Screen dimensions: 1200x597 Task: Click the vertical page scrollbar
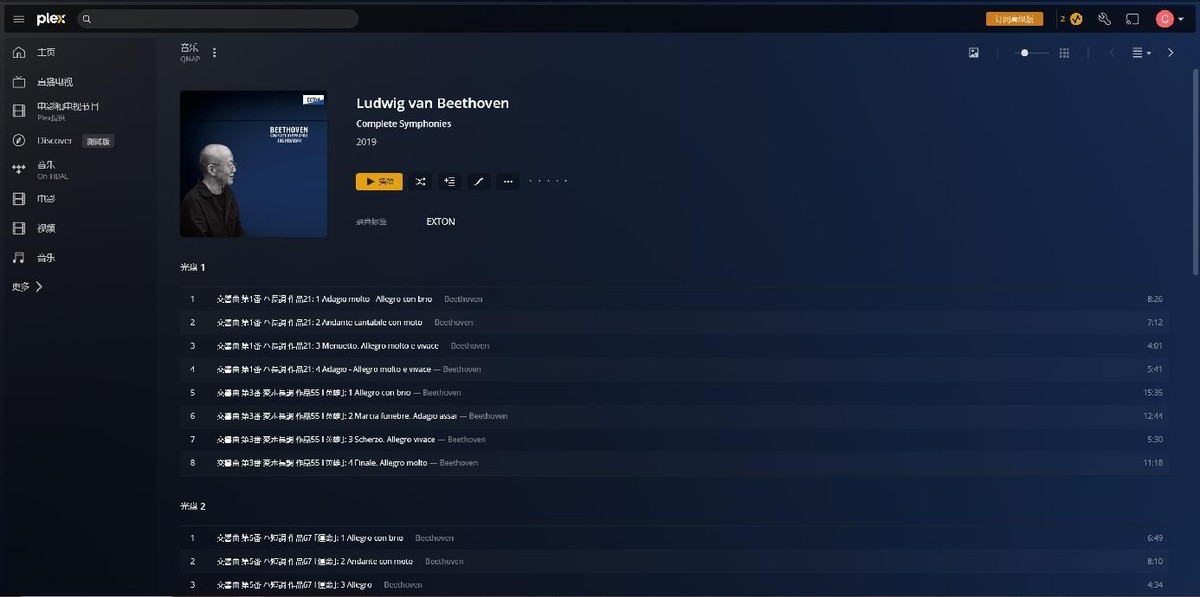pos(1194,172)
